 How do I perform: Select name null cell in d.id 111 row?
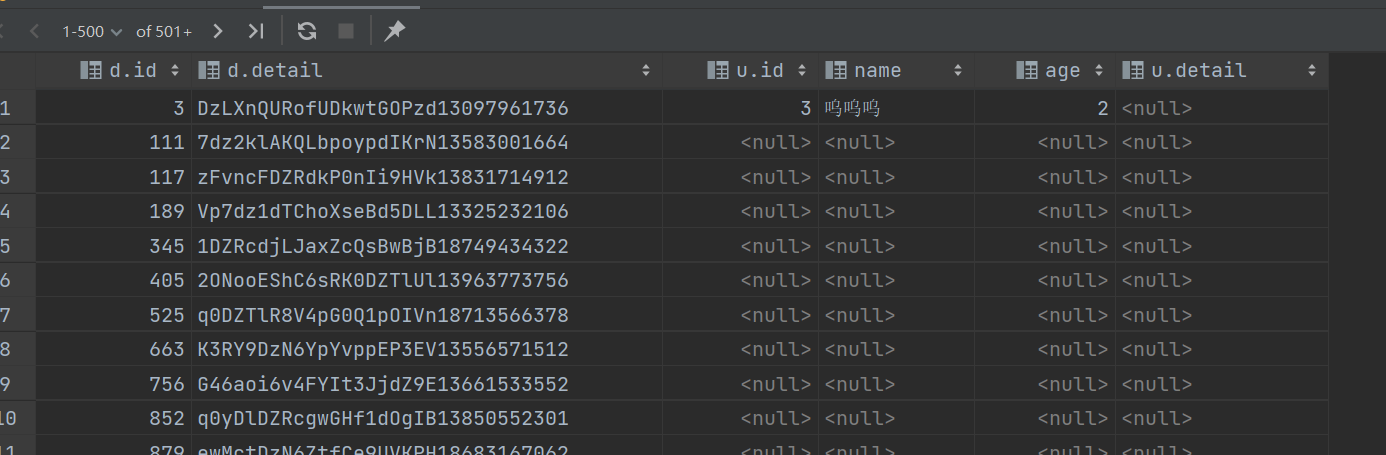pos(896,143)
